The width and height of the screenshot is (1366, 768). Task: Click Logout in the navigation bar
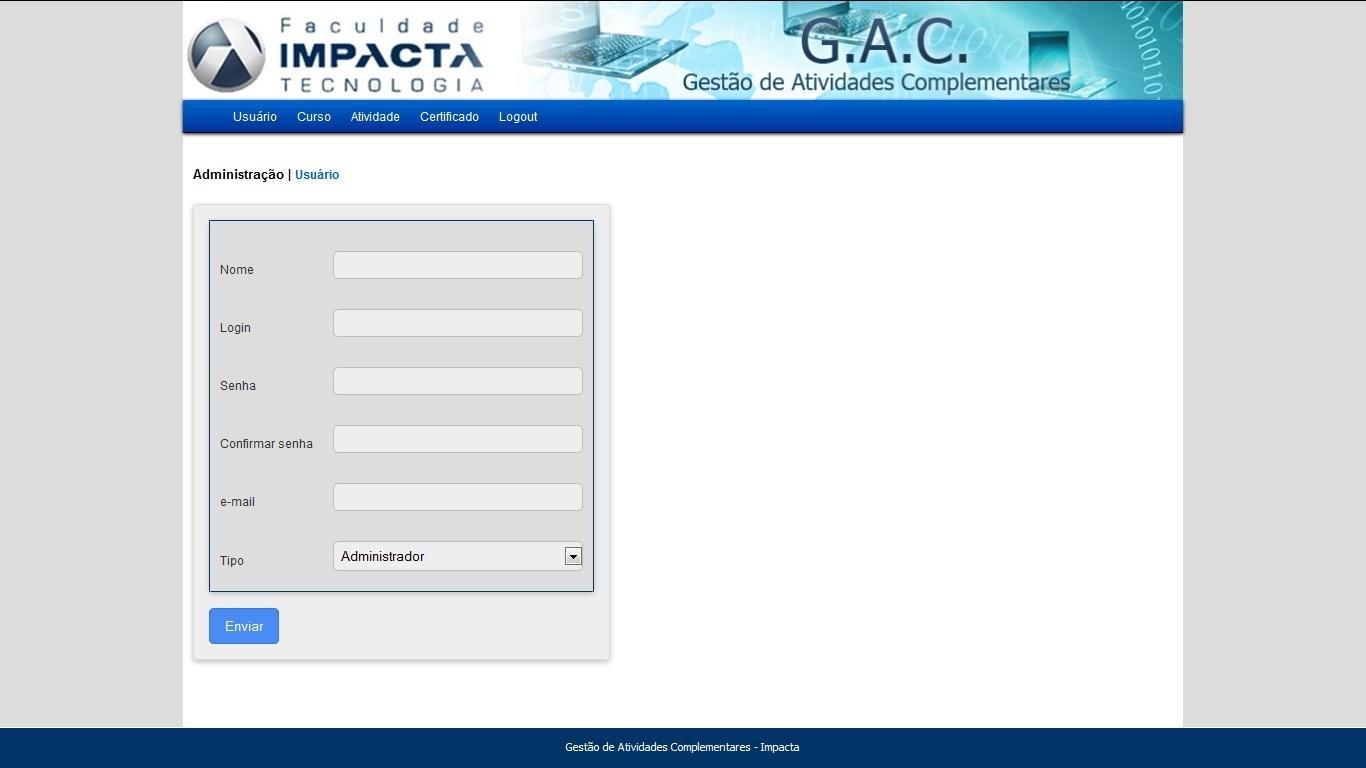[517, 116]
